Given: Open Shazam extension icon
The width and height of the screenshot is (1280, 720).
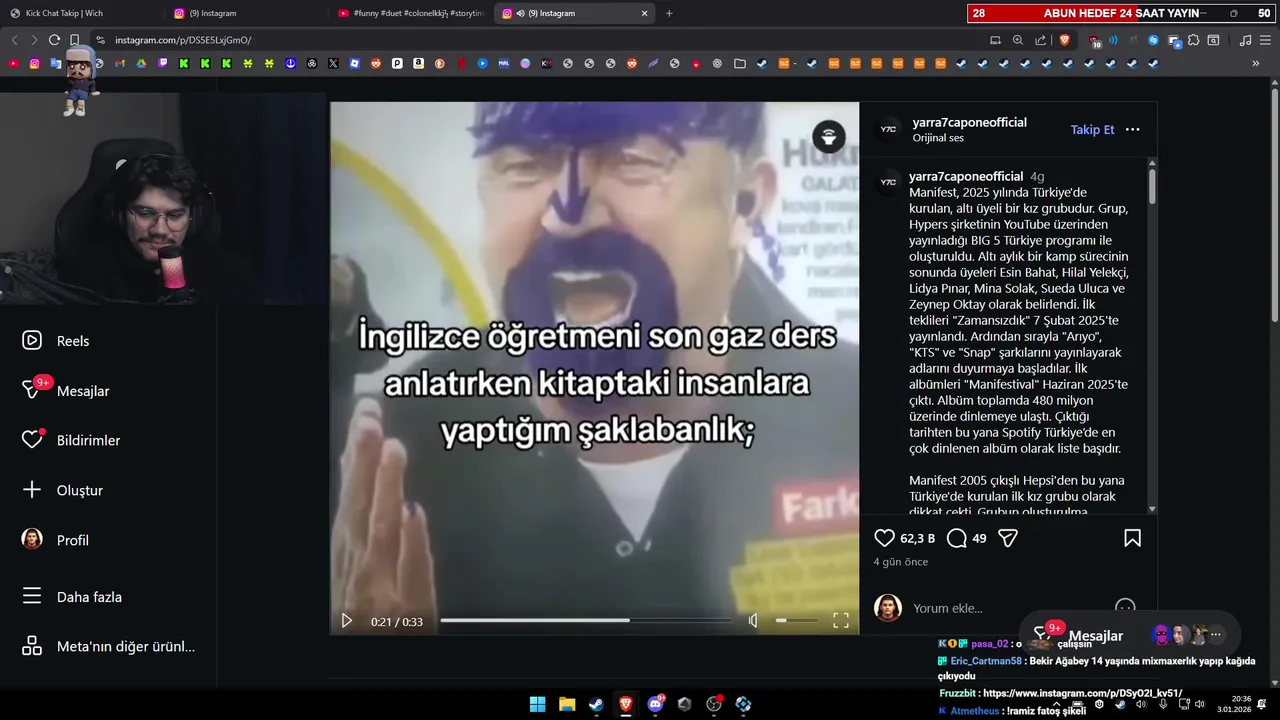Looking at the screenshot, I should click(x=1153, y=40).
